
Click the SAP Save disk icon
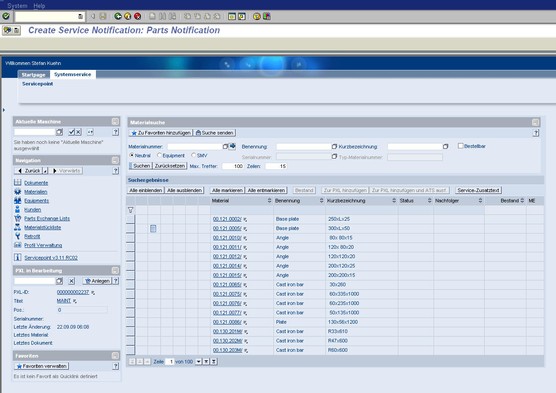[x=103, y=16]
